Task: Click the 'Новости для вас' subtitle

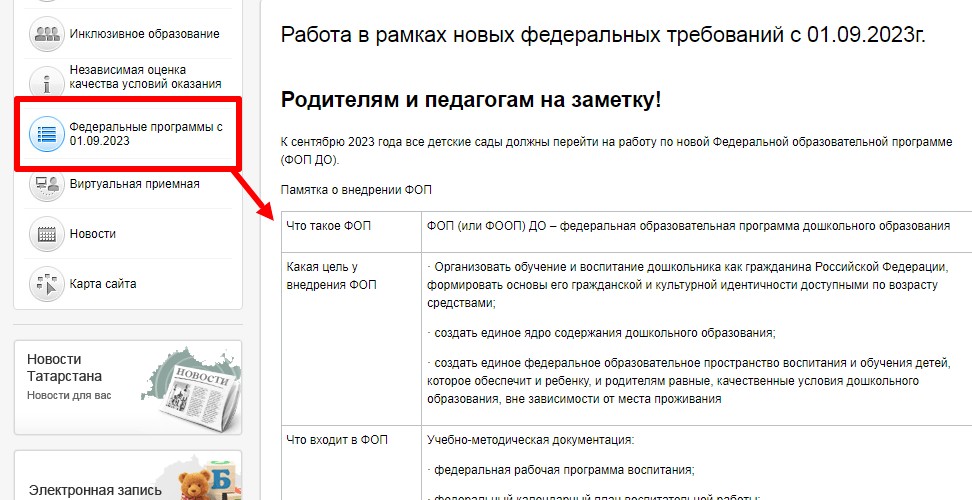Action: [69, 395]
